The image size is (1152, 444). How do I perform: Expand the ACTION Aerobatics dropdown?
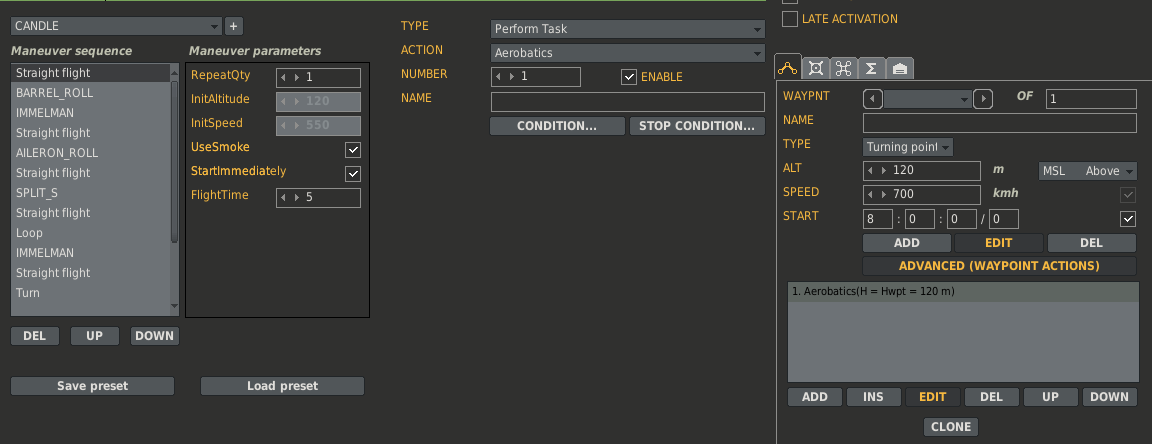click(x=627, y=53)
